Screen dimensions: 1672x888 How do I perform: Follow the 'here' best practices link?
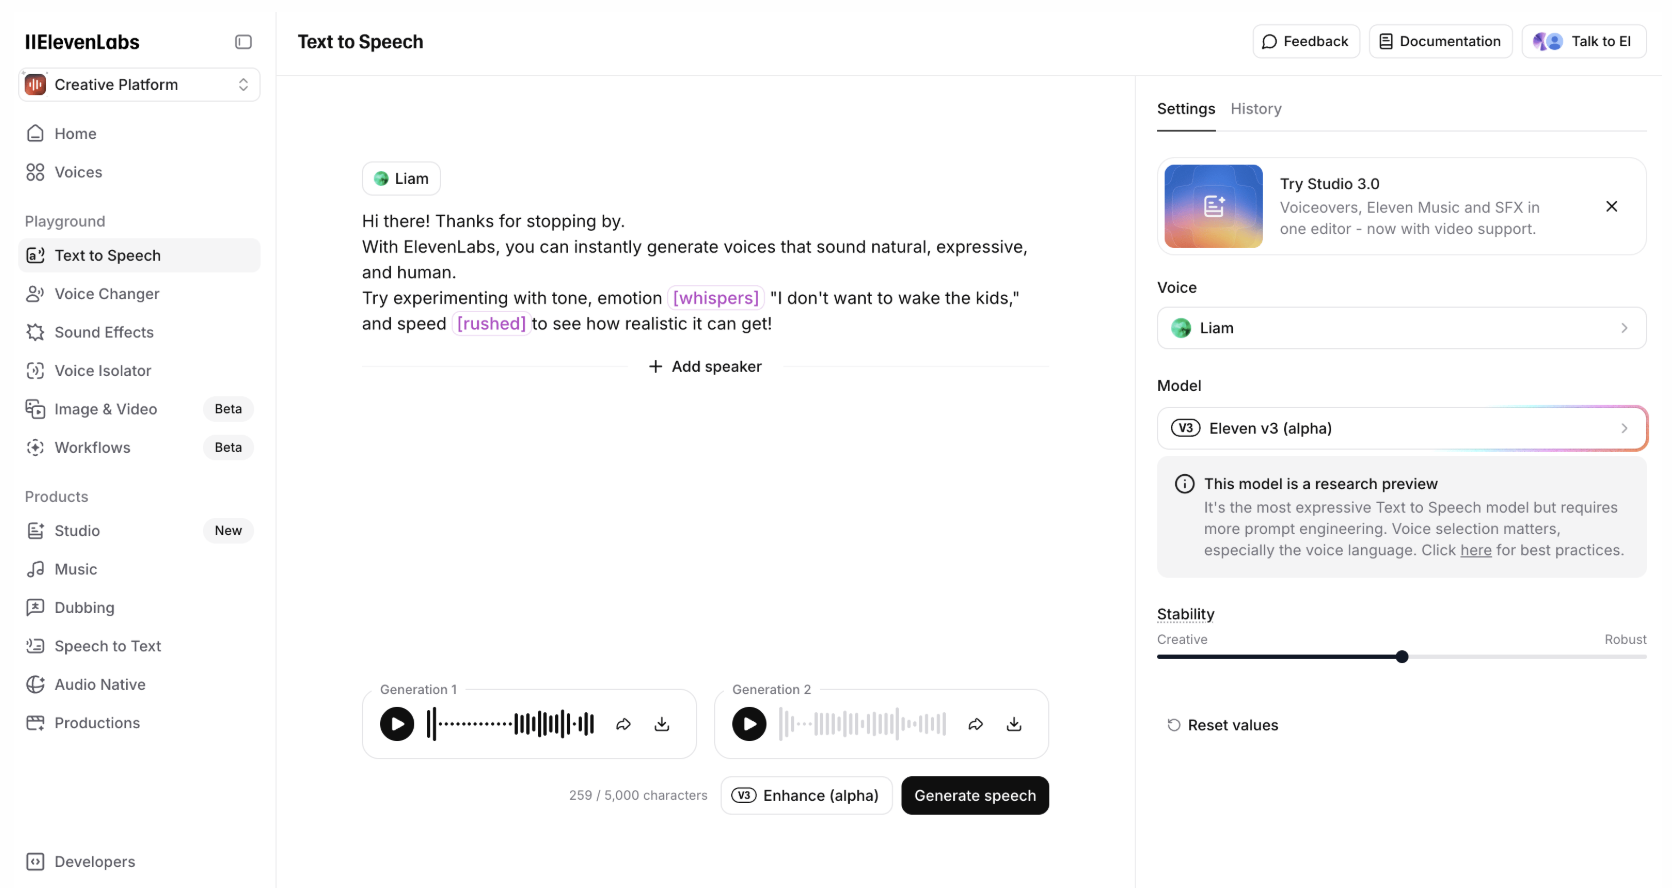click(1475, 551)
